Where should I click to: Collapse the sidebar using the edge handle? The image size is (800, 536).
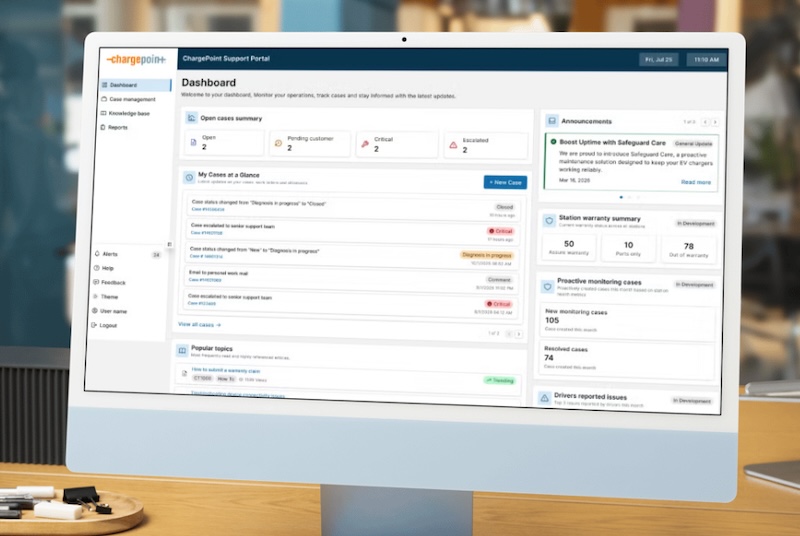169,245
